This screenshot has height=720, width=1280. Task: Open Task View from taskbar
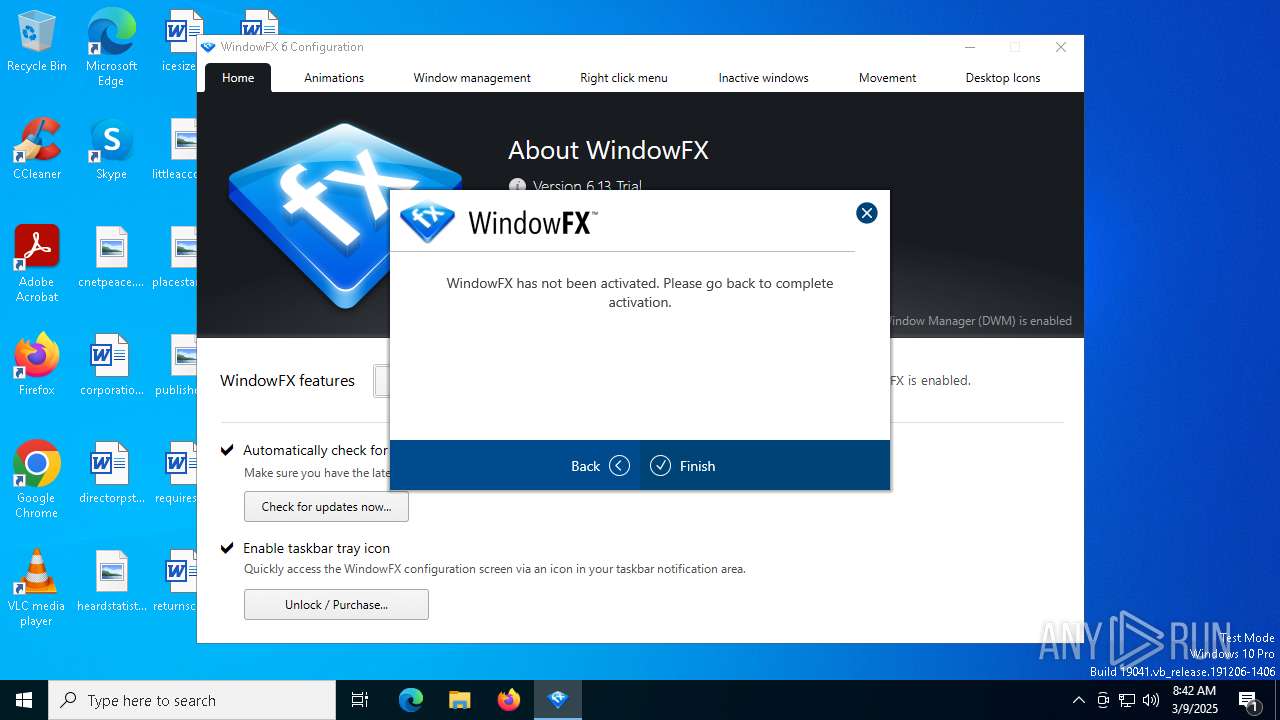coord(360,700)
